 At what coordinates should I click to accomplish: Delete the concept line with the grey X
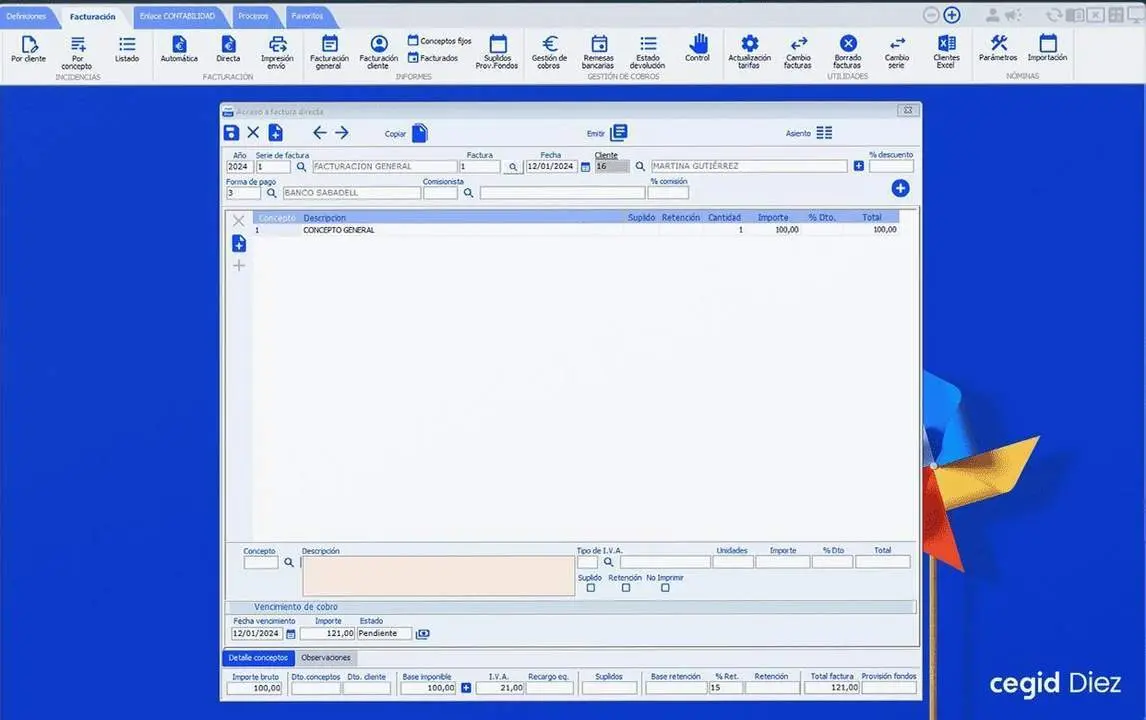coord(238,221)
